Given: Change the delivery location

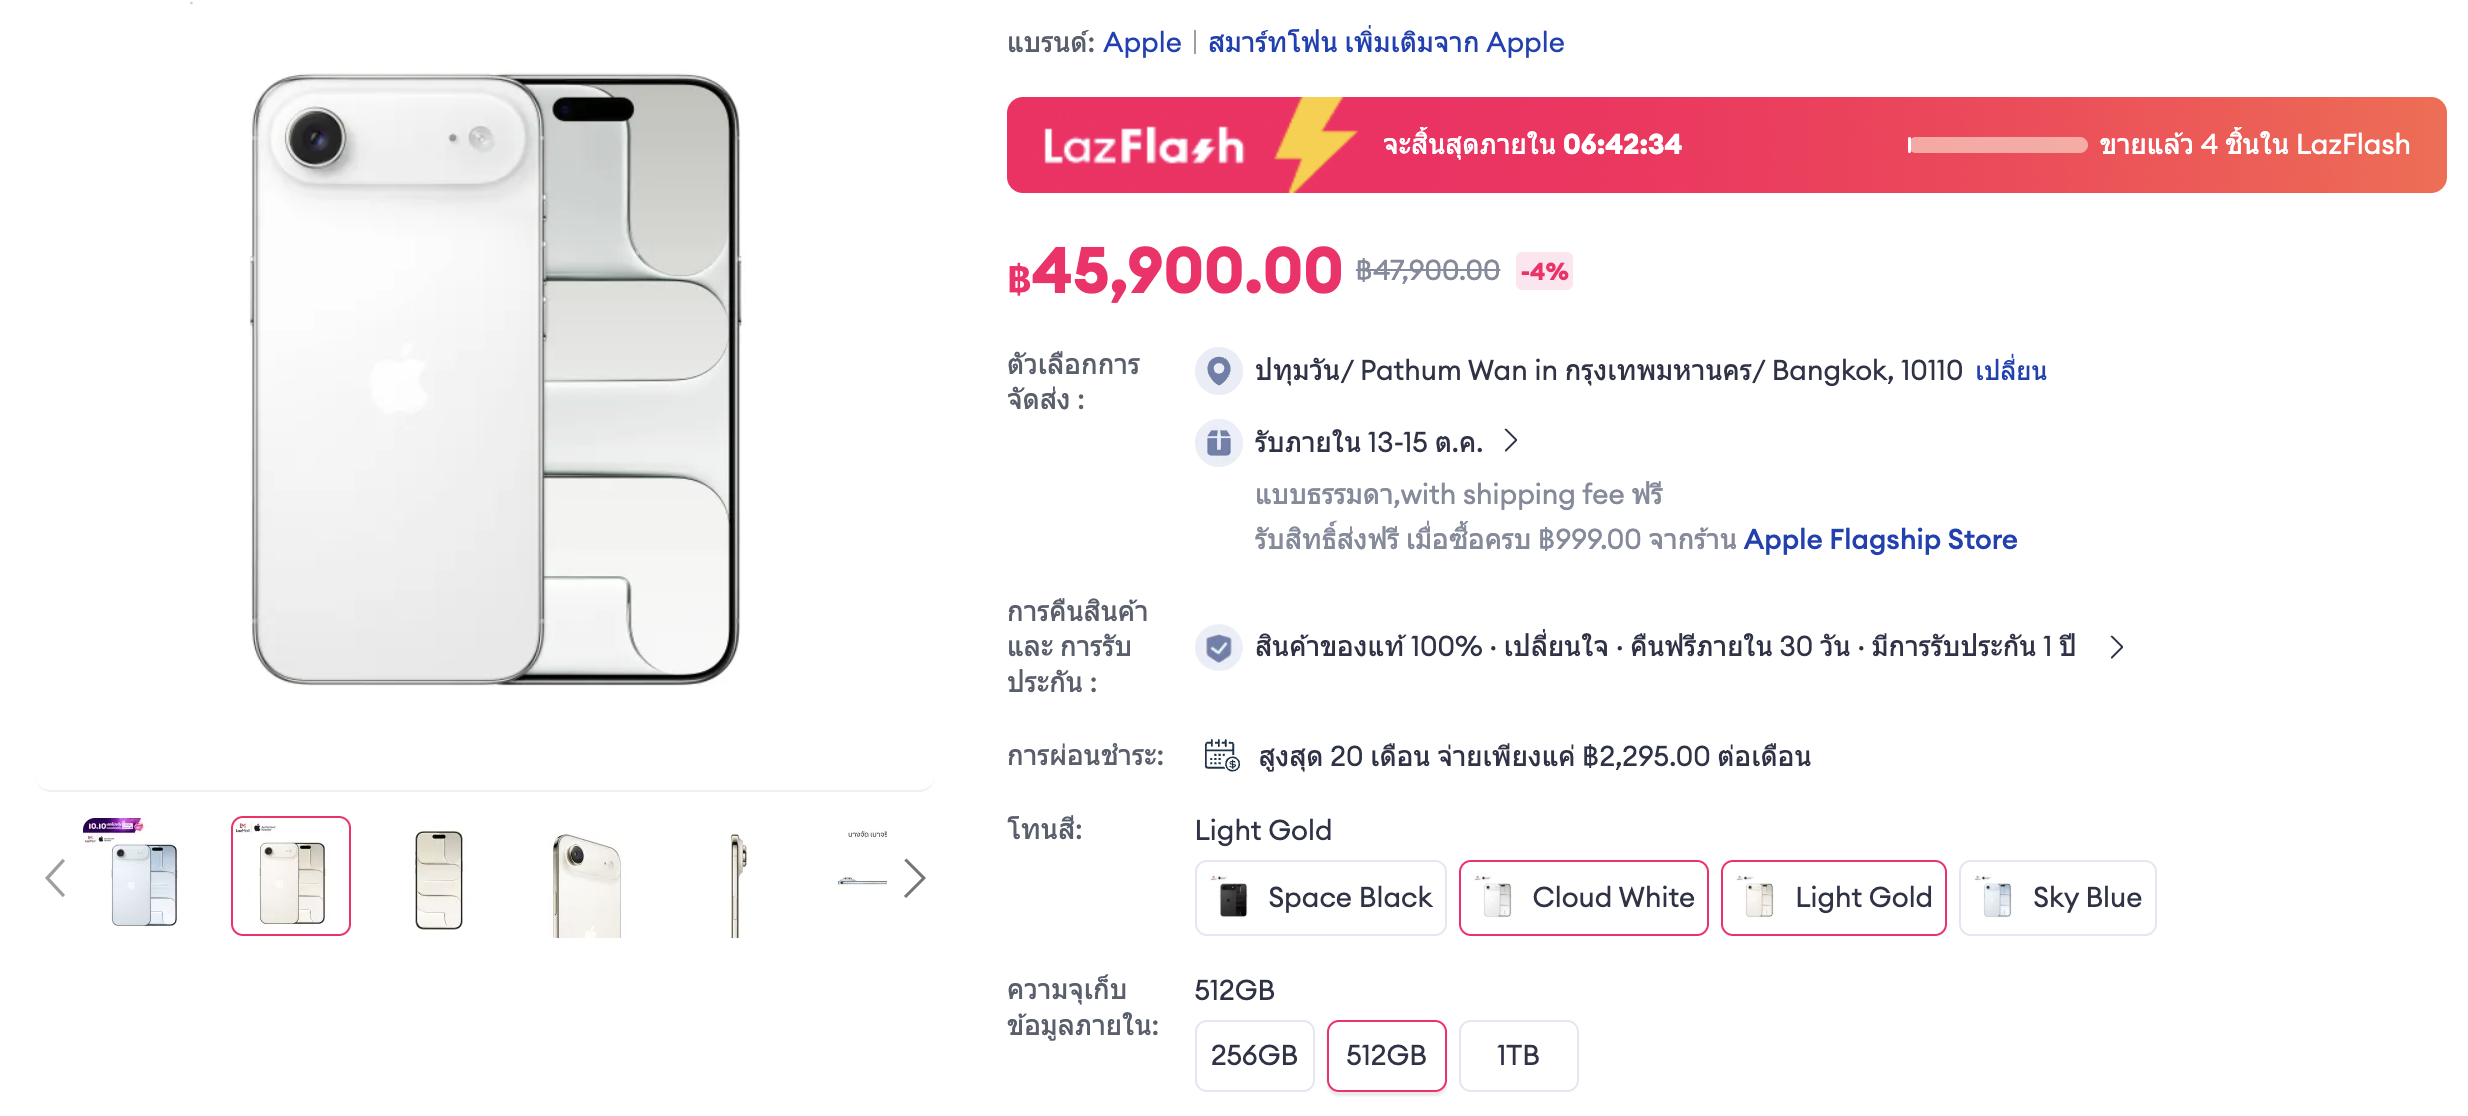Looking at the screenshot, I should (2011, 371).
